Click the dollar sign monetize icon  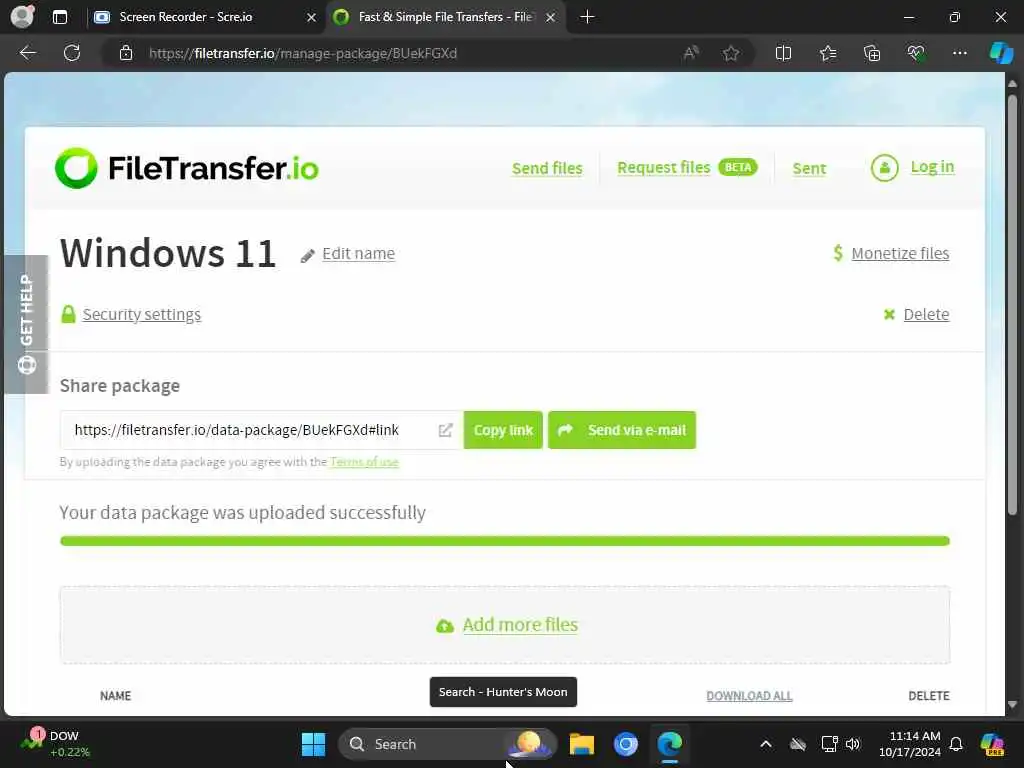838,253
